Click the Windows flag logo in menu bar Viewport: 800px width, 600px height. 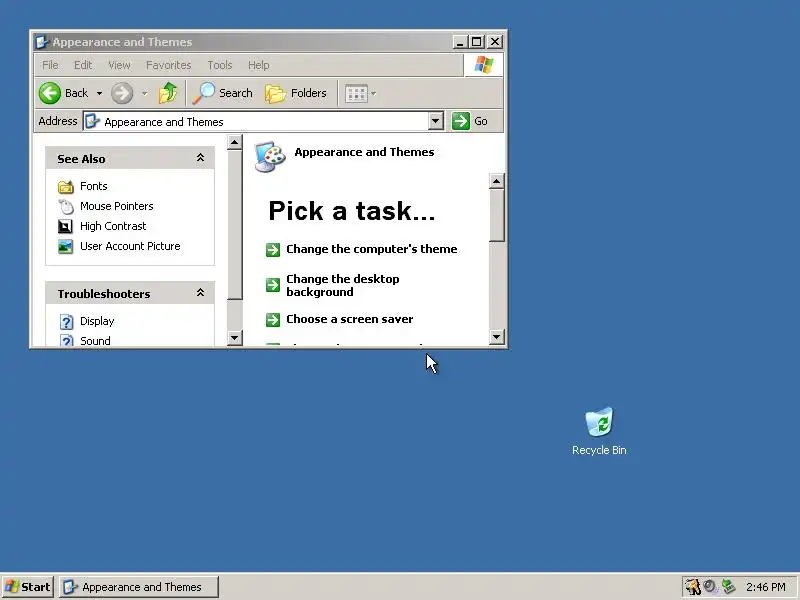[x=484, y=65]
